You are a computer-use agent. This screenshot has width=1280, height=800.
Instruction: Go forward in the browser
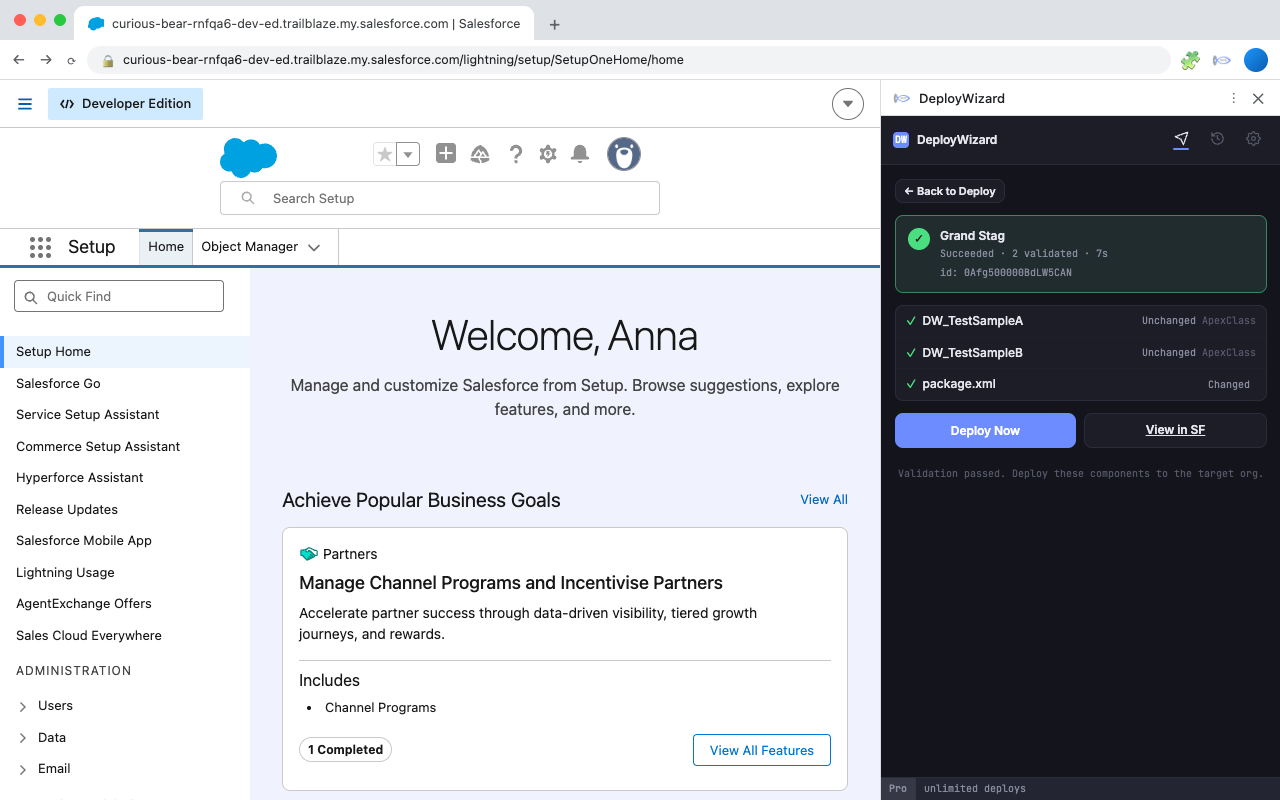tap(45, 60)
